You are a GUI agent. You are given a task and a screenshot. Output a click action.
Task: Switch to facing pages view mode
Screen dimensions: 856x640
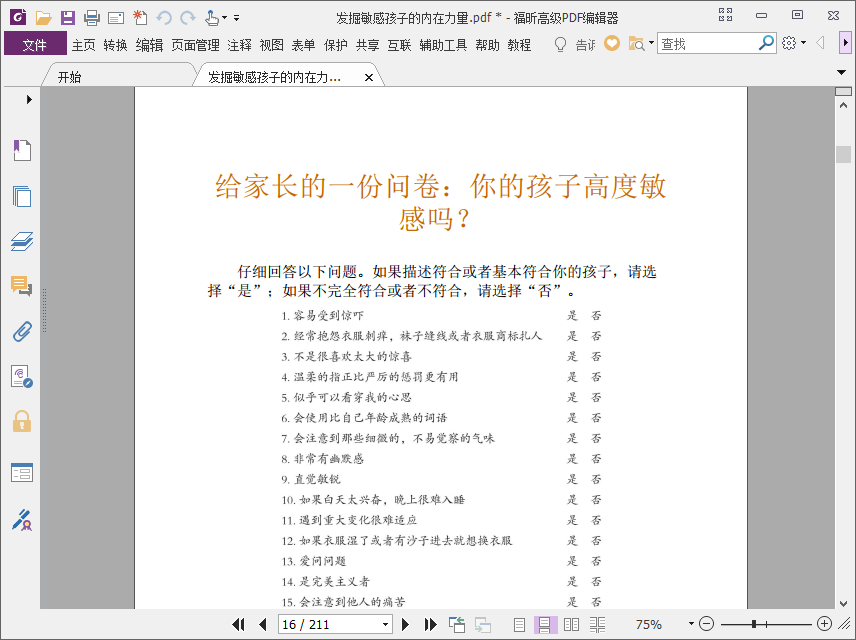[571, 624]
